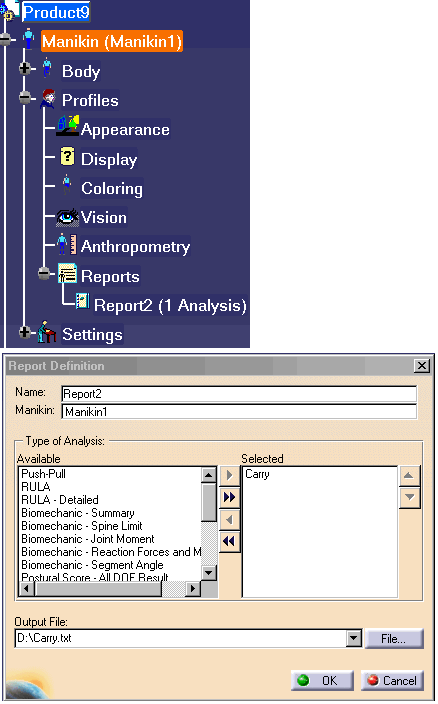
Task: Add selected analysis with single right arrow
Action: pyautogui.click(x=230, y=475)
